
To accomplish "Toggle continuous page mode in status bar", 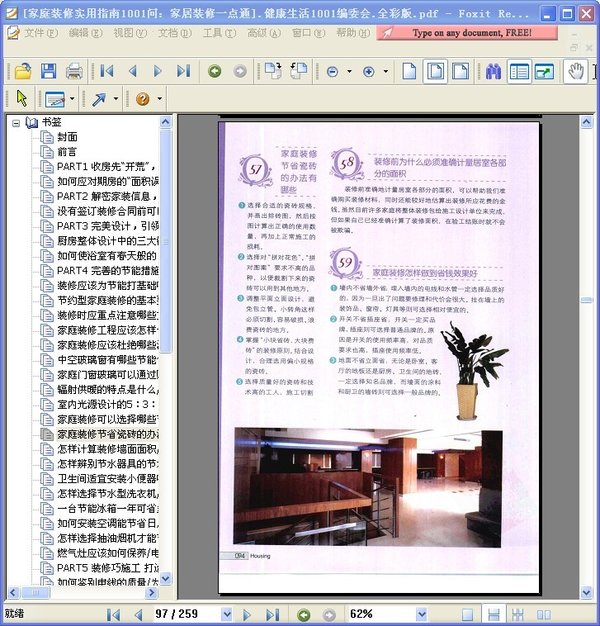I will (x=491, y=614).
